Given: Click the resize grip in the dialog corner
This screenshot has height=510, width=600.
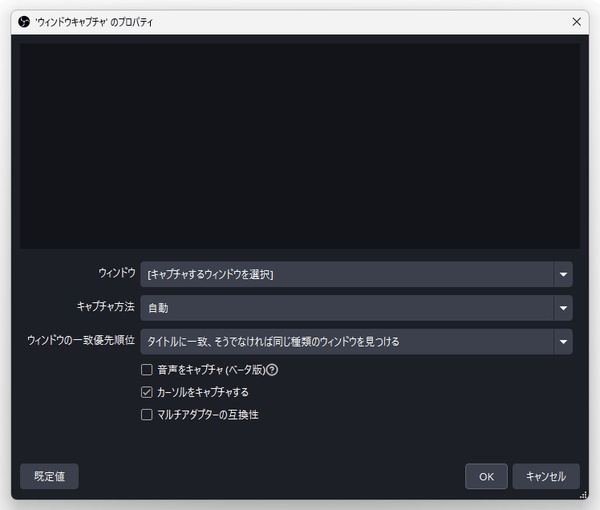Looking at the screenshot, I should pyautogui.click(x=583, y=494).
